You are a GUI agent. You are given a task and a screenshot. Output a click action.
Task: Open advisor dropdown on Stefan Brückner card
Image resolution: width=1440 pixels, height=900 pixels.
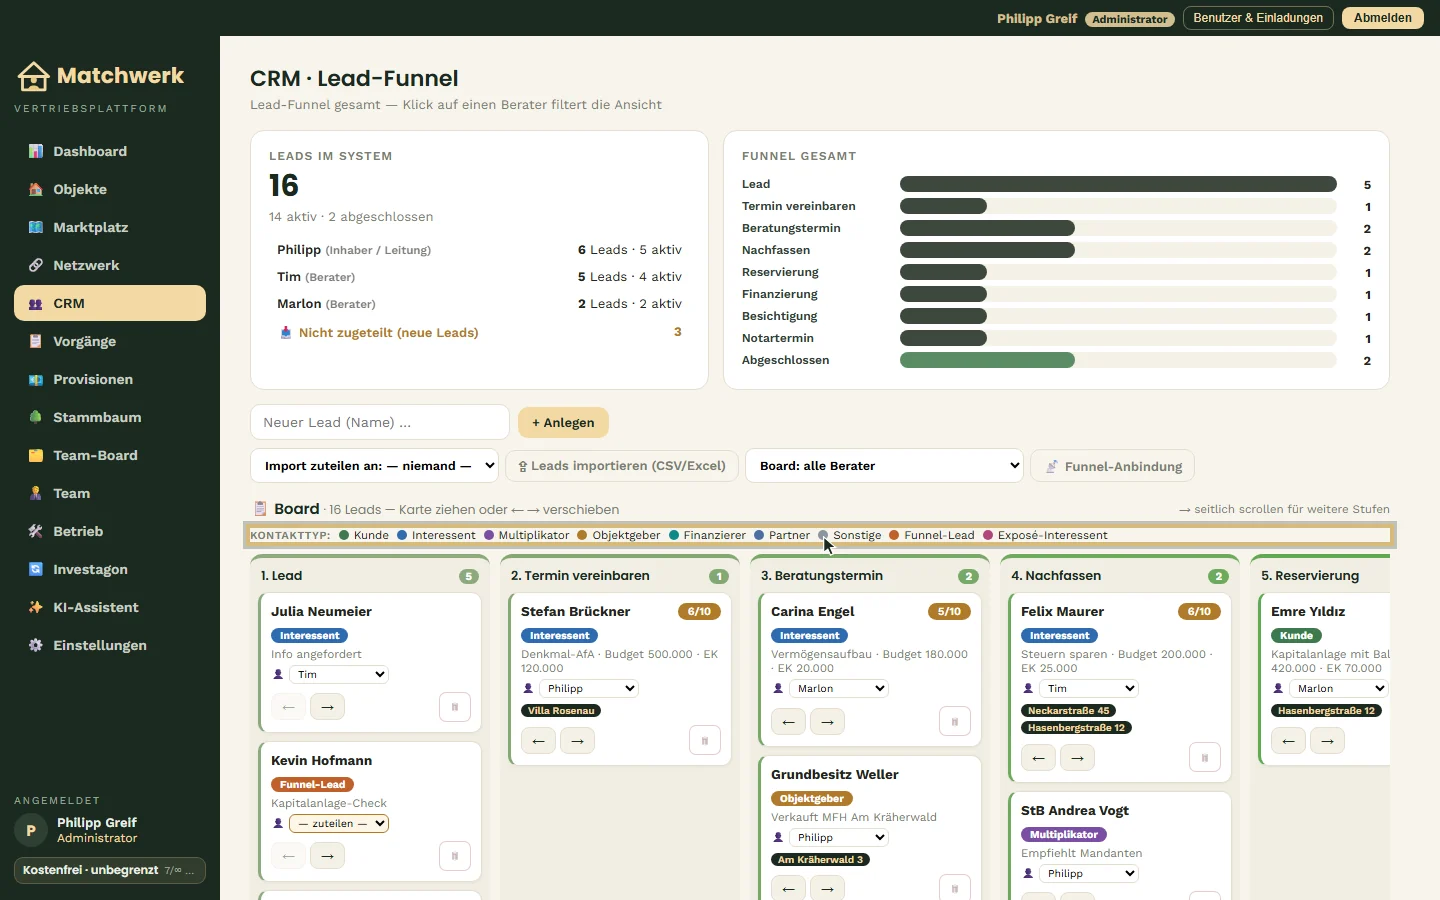589,689
